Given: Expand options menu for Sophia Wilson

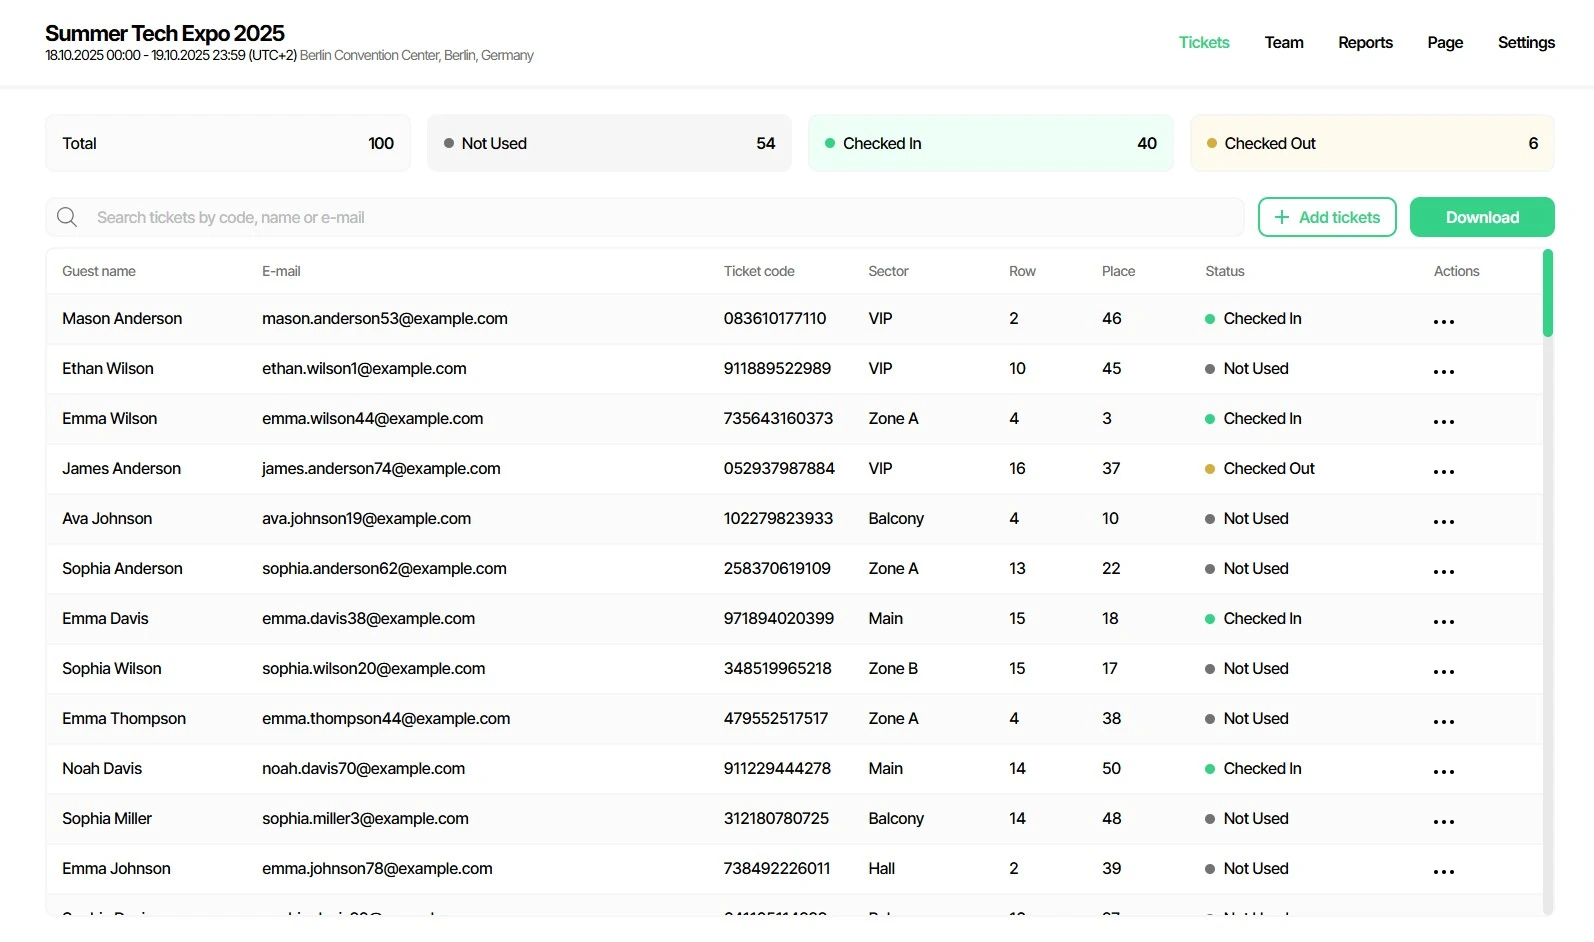Looking at the screenshot, I should [1443, 671].
